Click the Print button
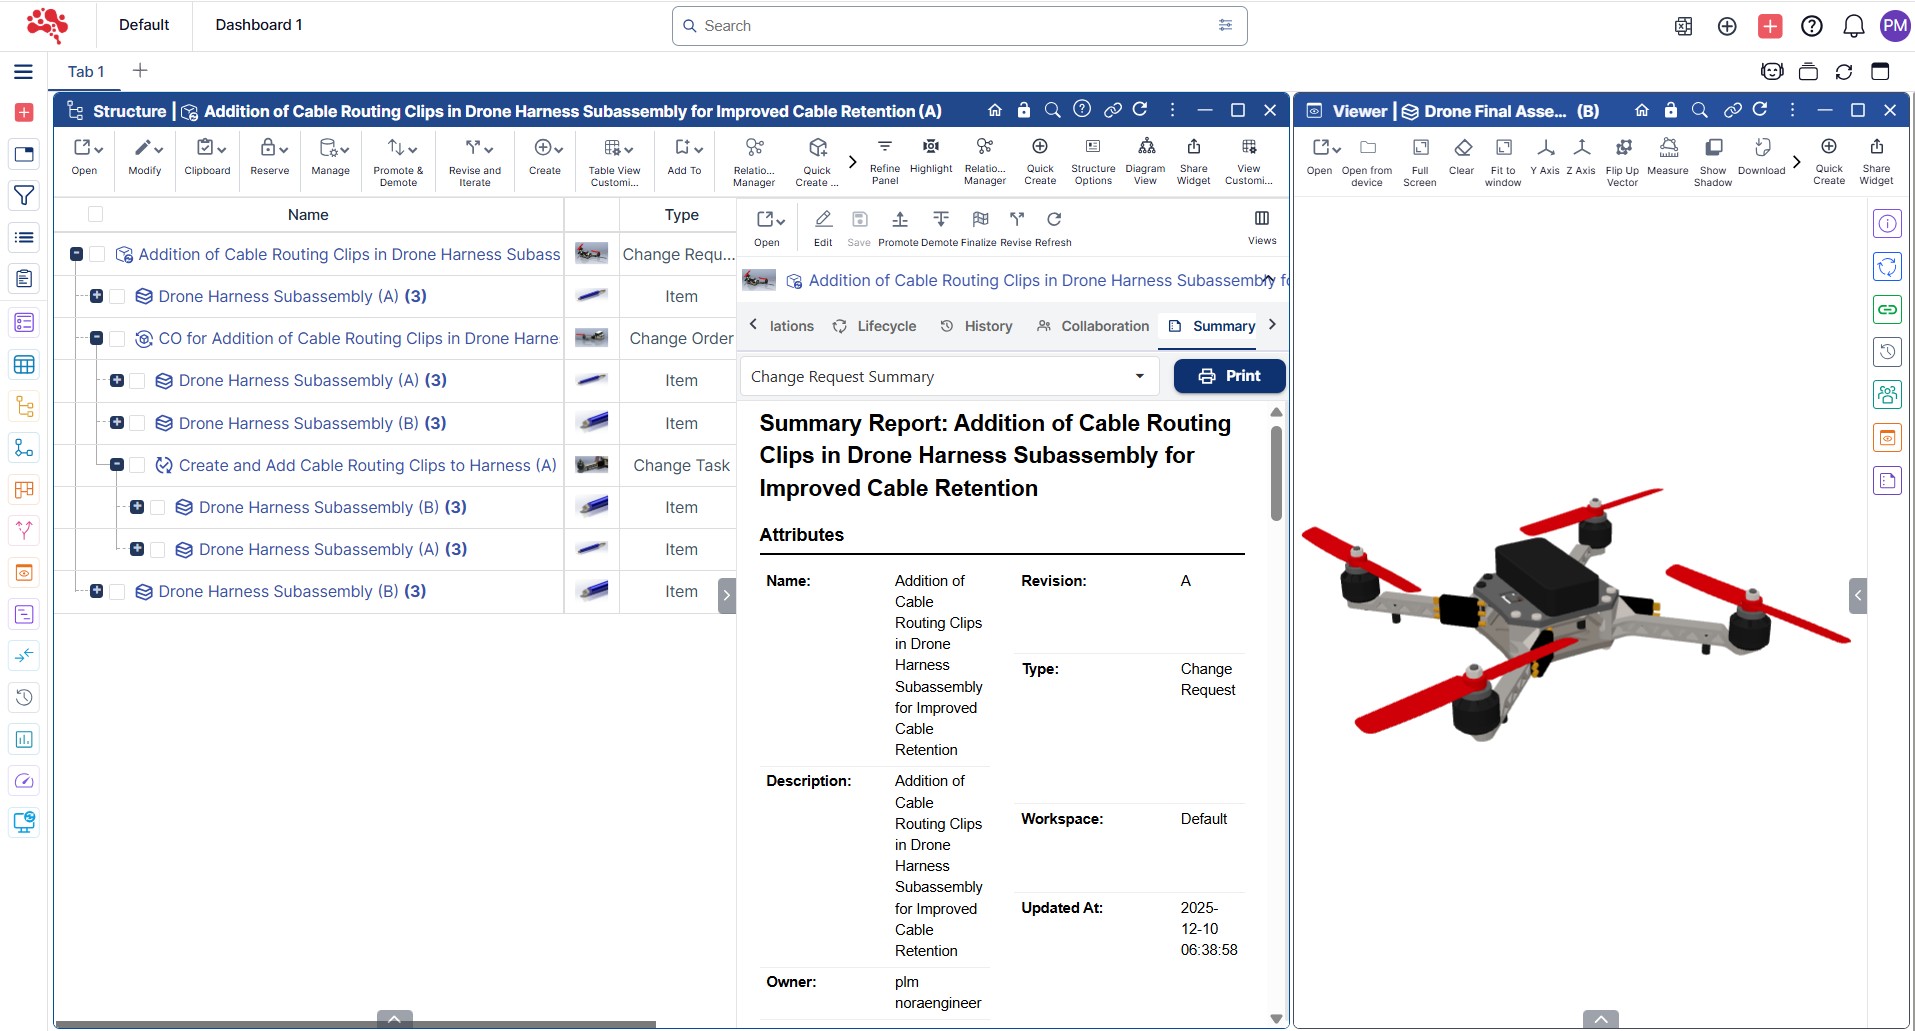The height and width of the screenshot is (1031, 1915). [x=1229, y=376]
